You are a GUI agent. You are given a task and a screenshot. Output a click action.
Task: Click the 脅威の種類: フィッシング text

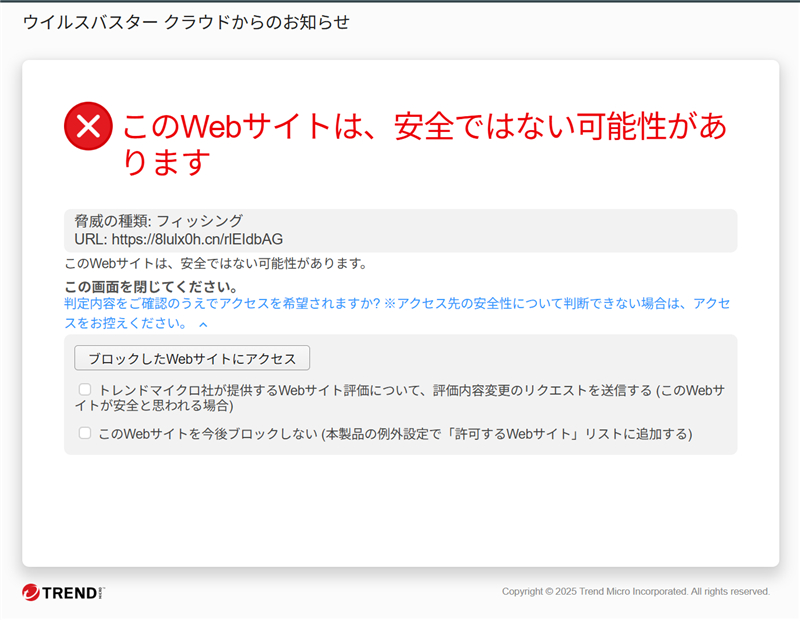tap(159, 221)
